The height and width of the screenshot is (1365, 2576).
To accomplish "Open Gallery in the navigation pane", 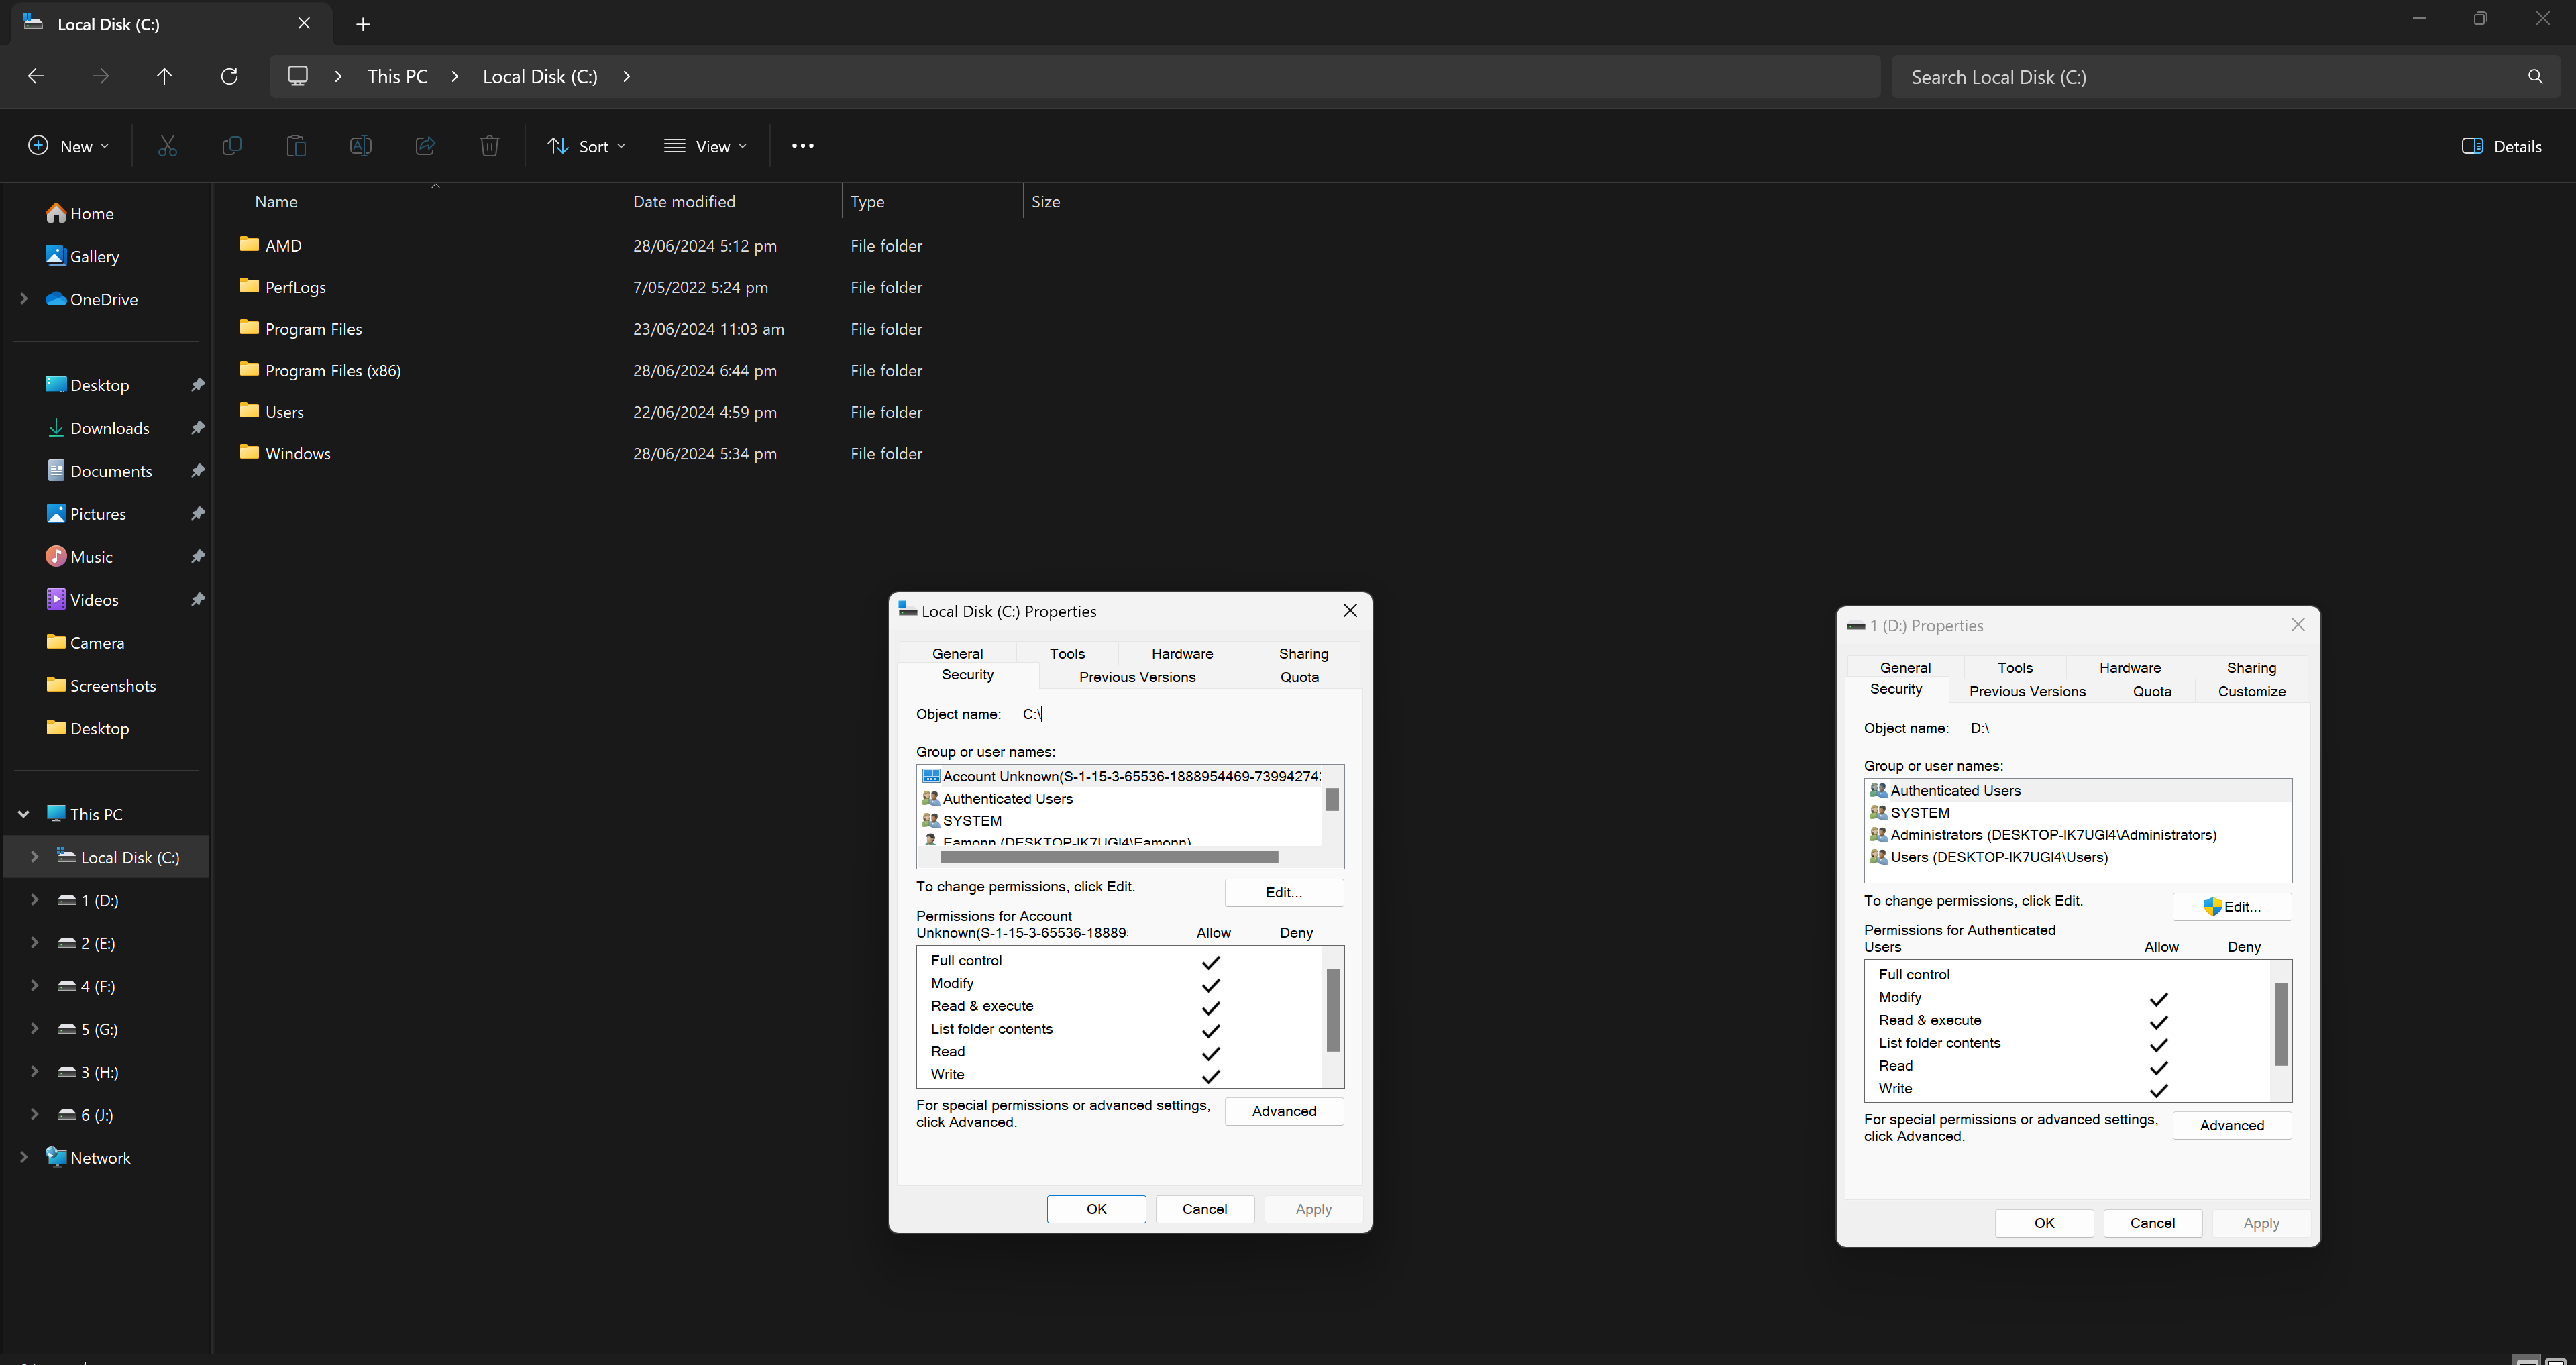I will click(82, 256).
